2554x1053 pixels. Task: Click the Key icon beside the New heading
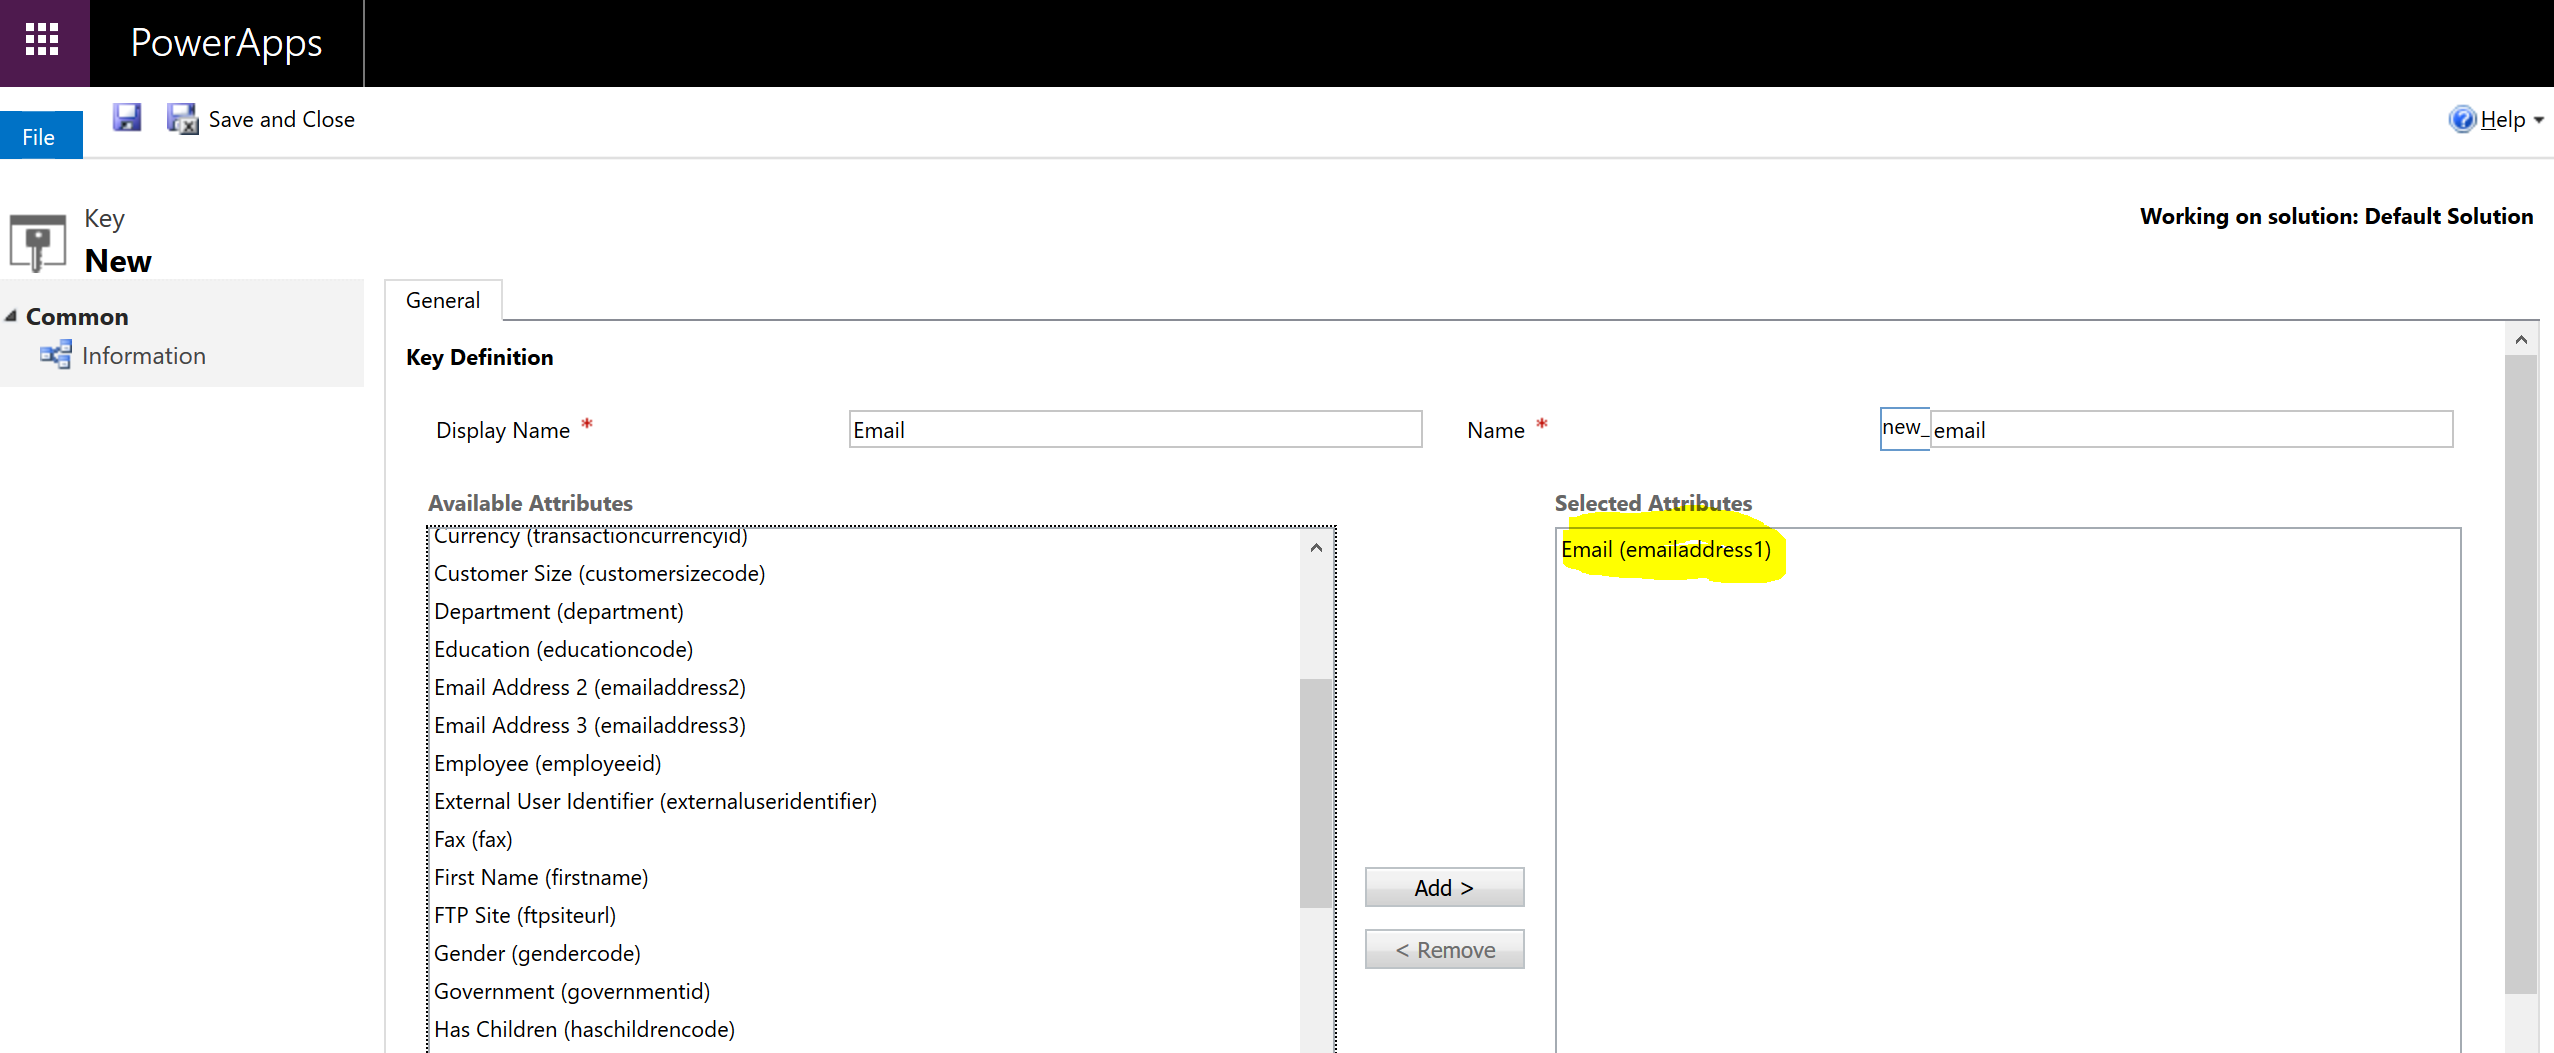pyautogui.click(x=37, y=240)
